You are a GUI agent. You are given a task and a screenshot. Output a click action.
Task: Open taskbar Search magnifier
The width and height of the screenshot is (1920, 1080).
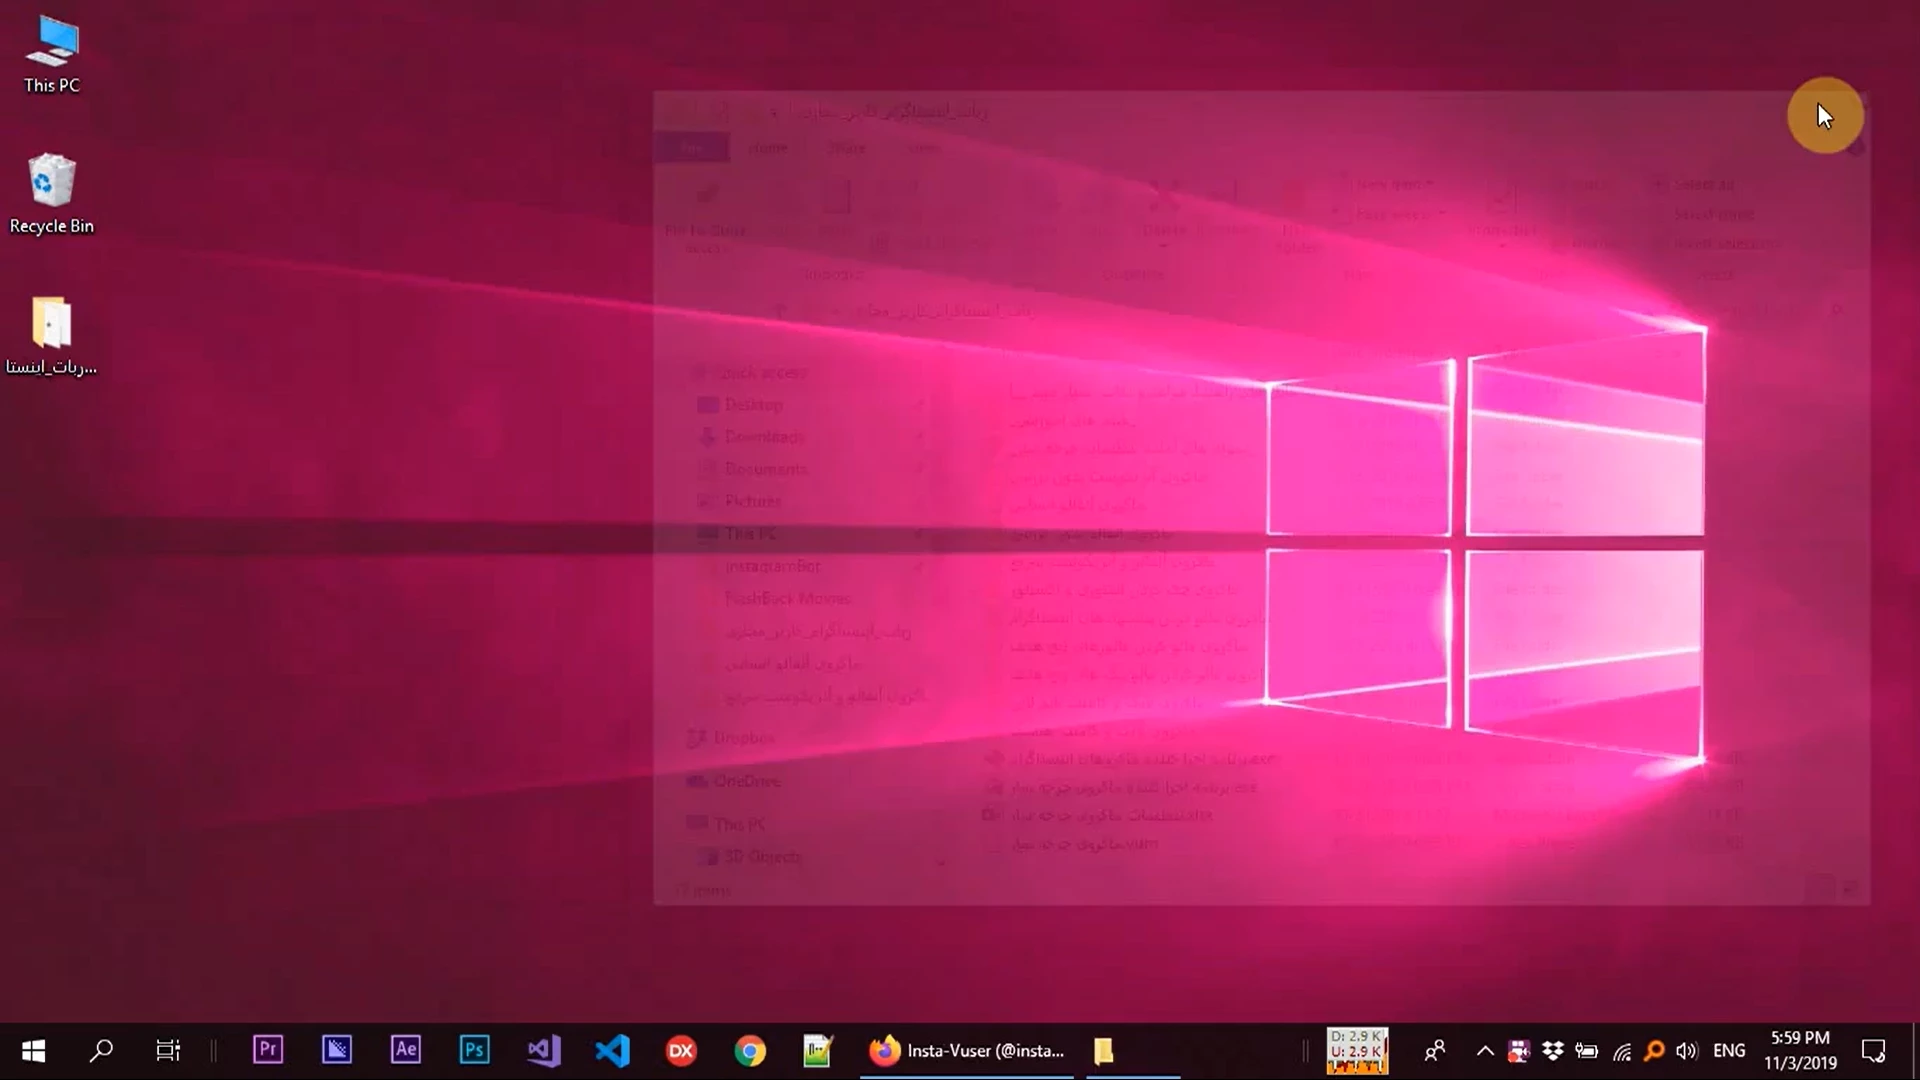(x=101, y=1050)
